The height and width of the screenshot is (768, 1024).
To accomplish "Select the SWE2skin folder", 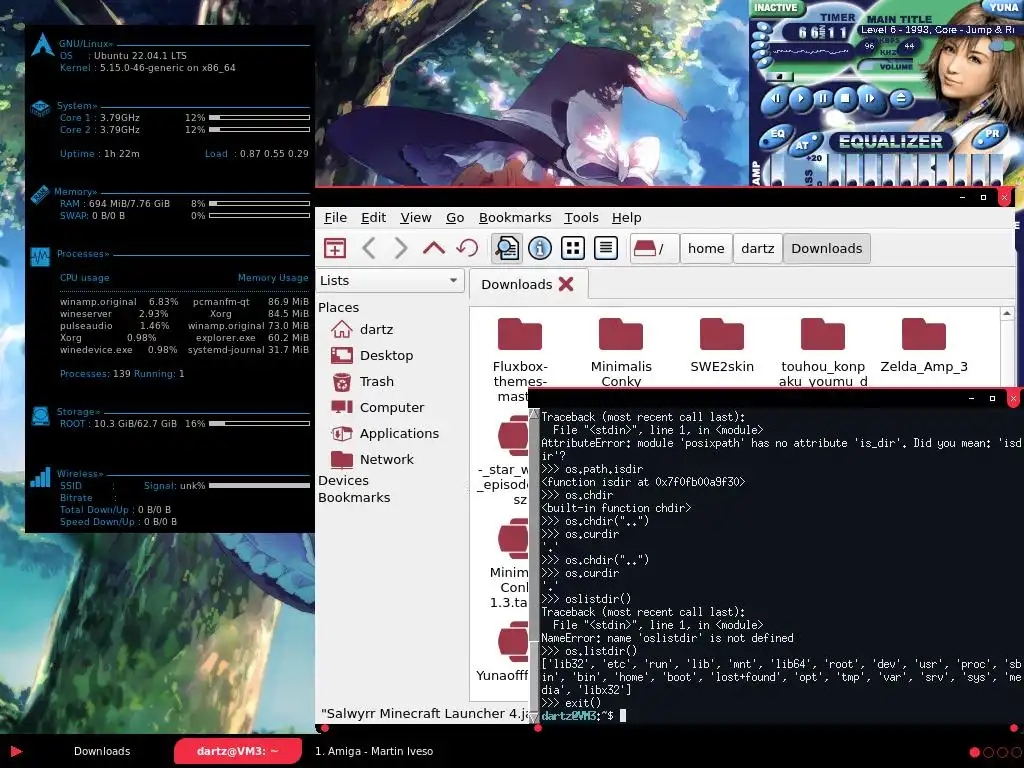I will [722, 346].
